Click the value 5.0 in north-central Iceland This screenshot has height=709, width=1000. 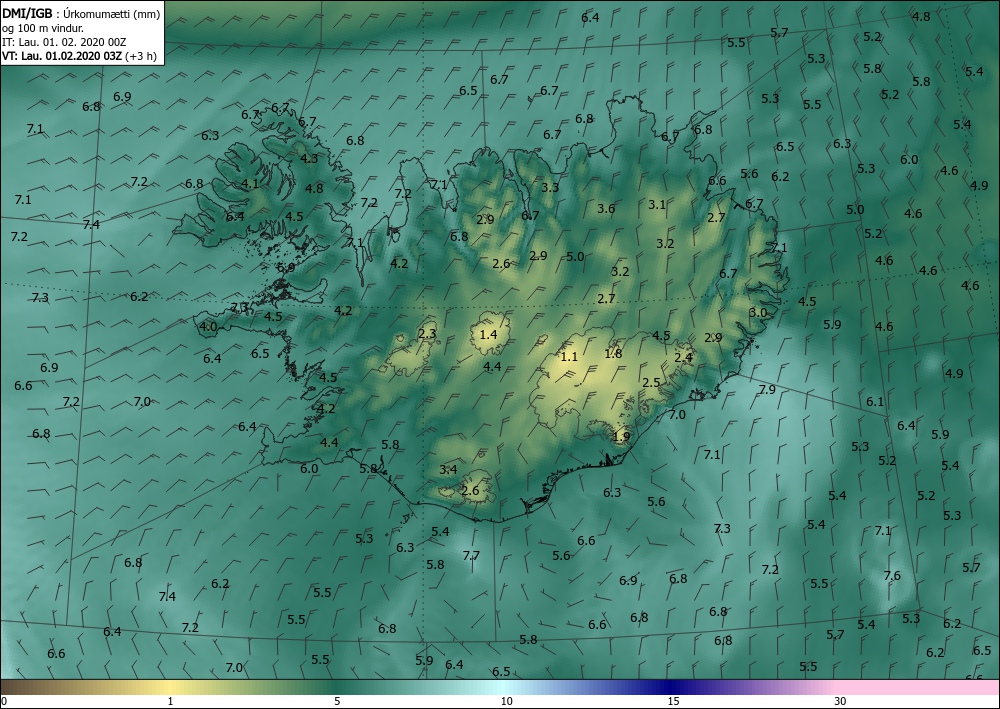coord(575,256)
